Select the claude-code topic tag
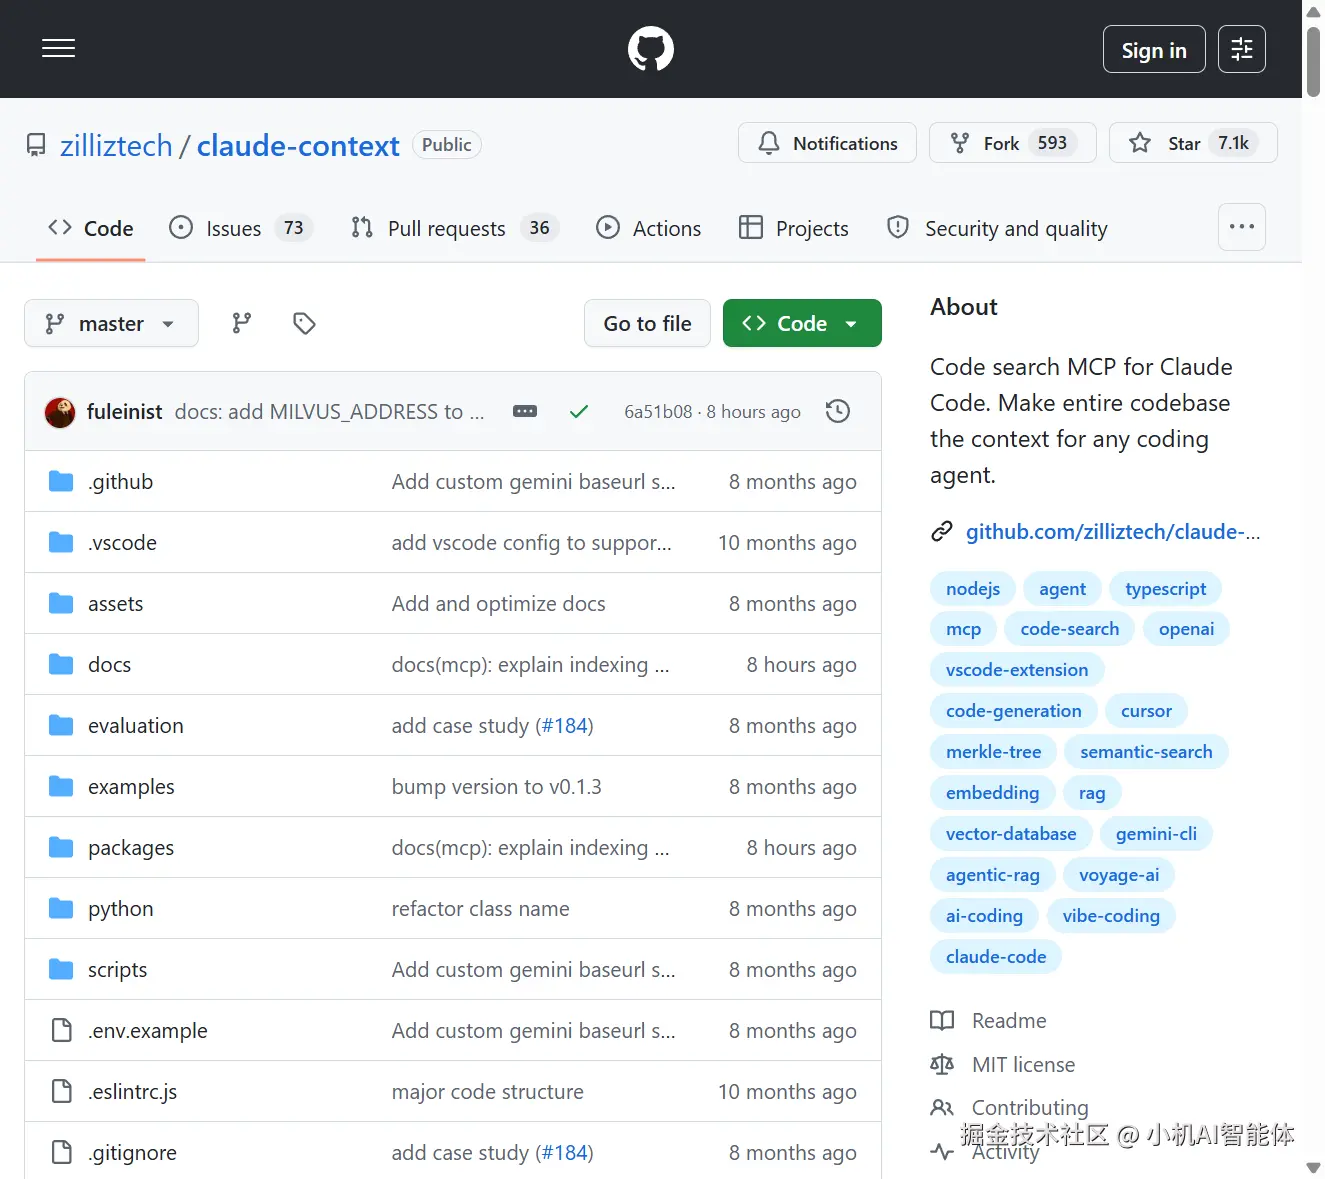Viewport: 1325px width, 1179px height. pos(996,956)
